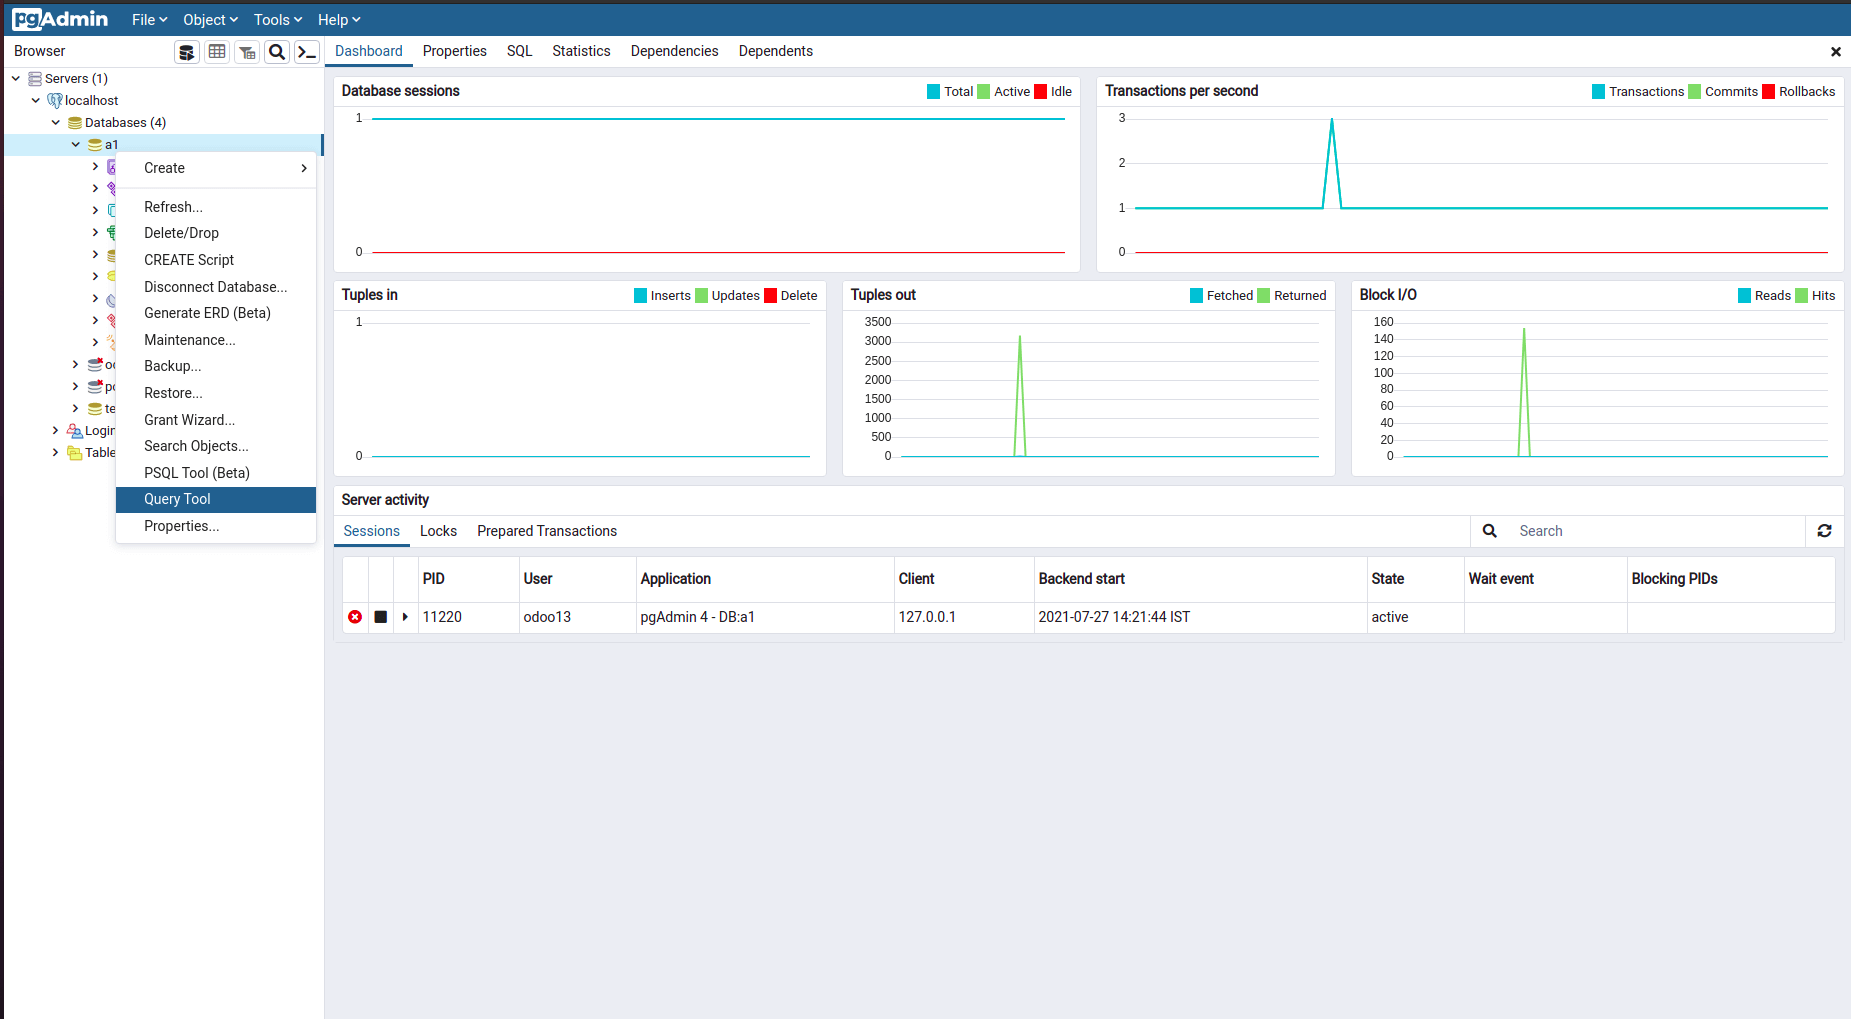Open the Statistics tab

(x=581, y=51)
